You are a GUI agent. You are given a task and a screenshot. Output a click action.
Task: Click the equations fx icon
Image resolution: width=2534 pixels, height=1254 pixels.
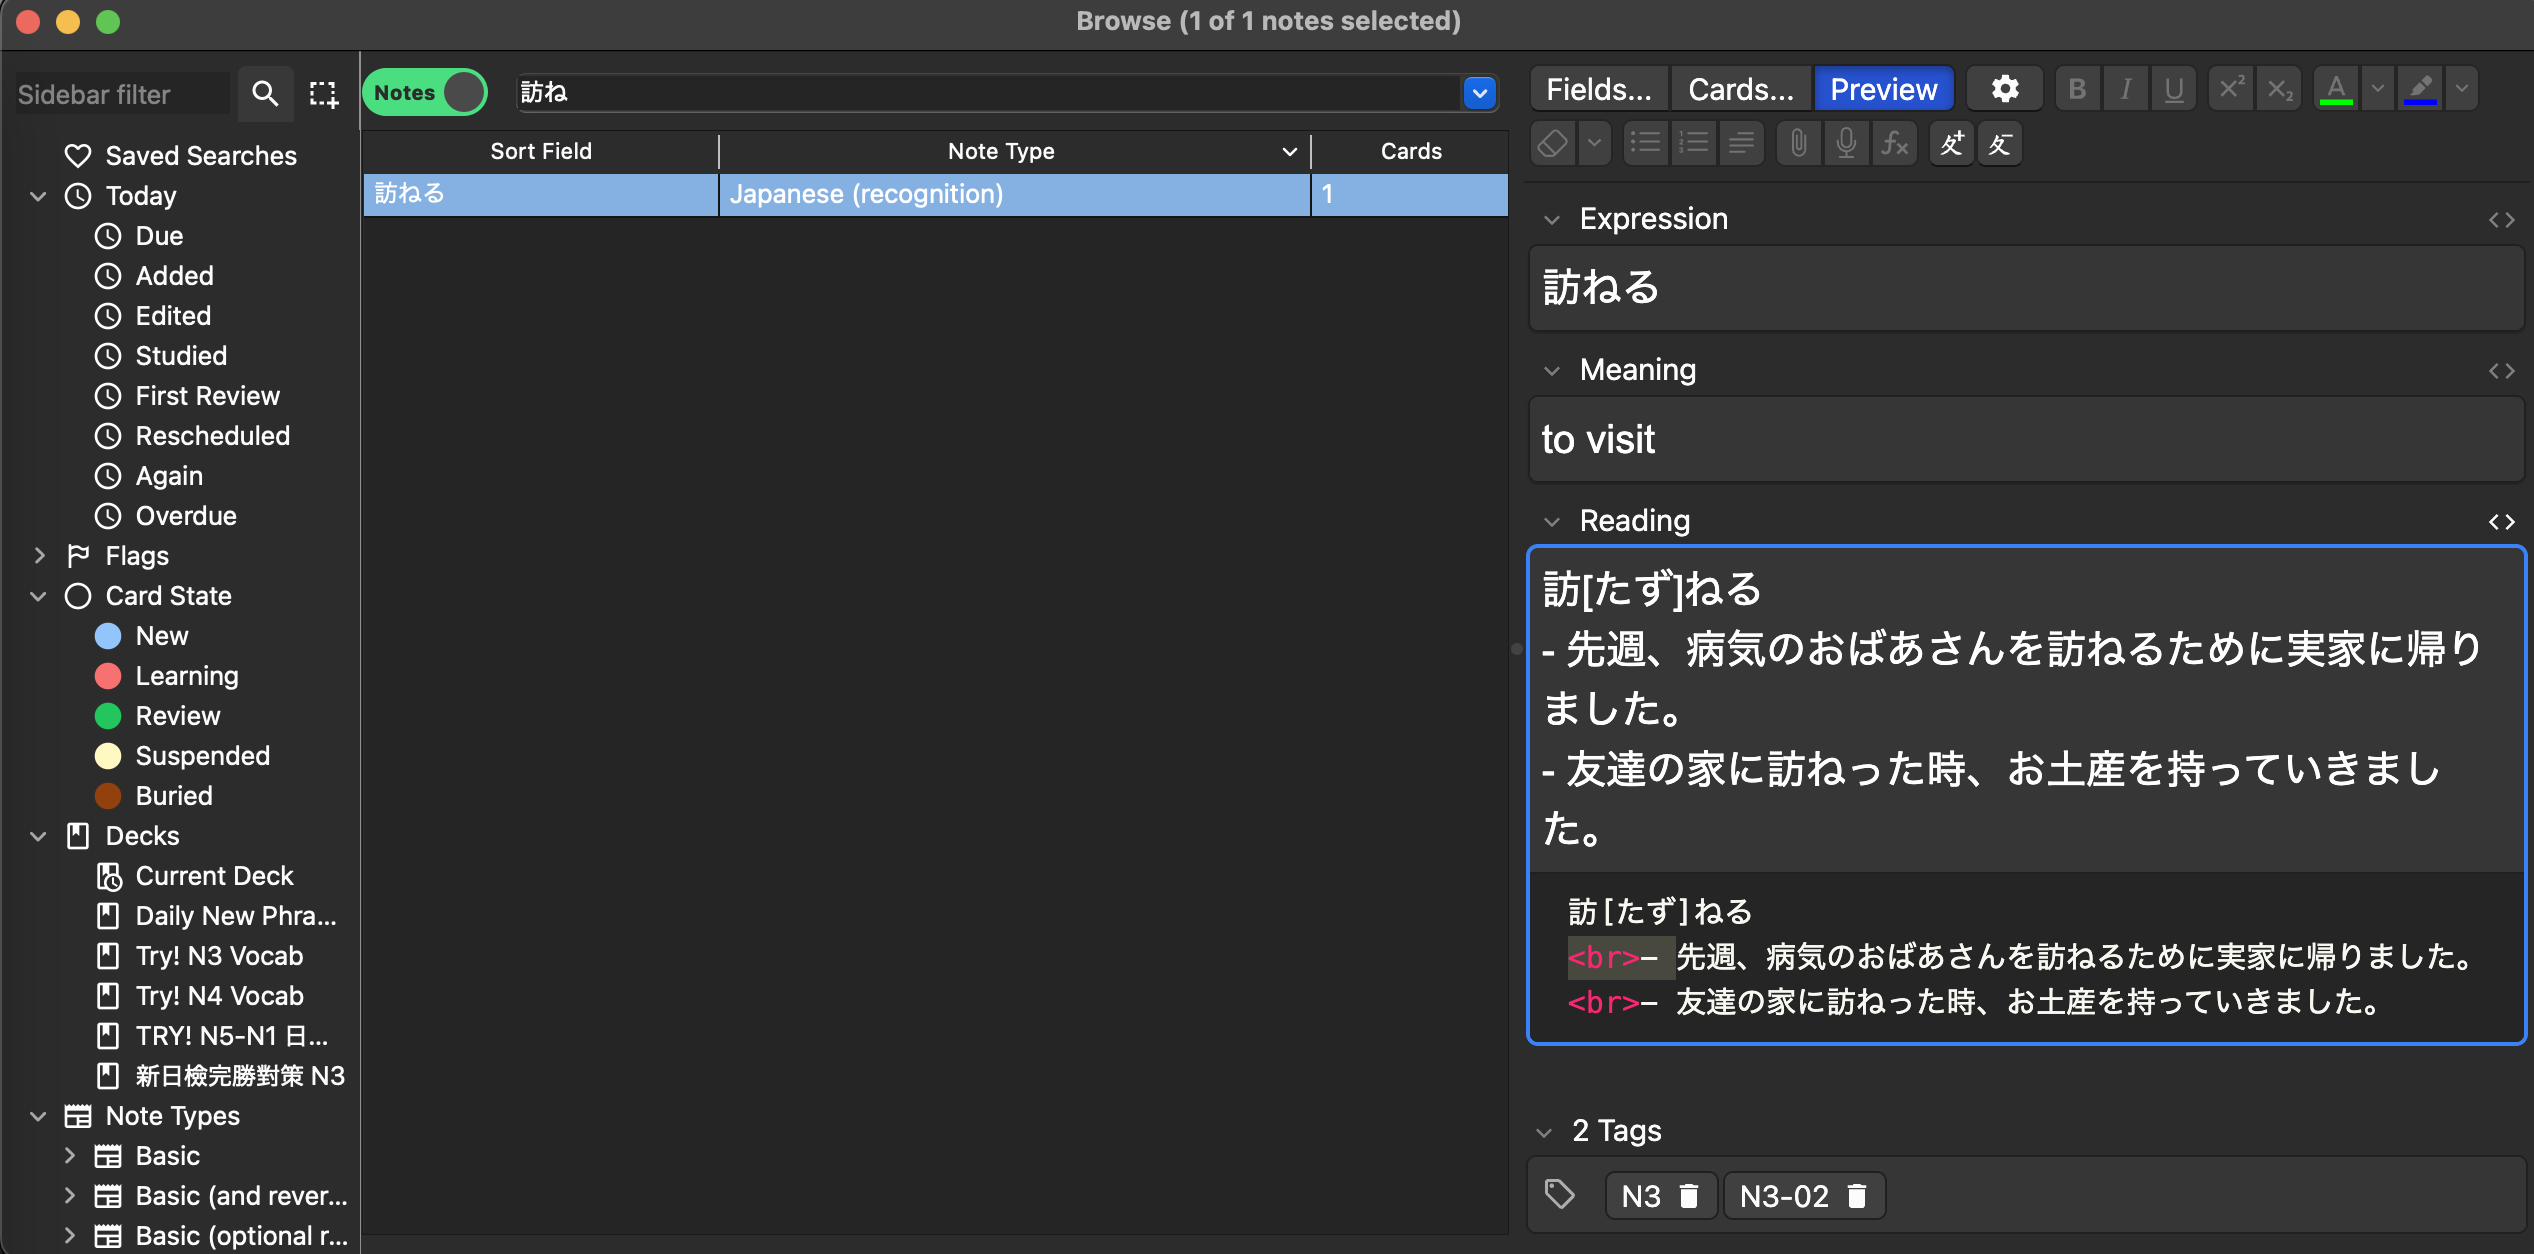(x=1894, y=144)
